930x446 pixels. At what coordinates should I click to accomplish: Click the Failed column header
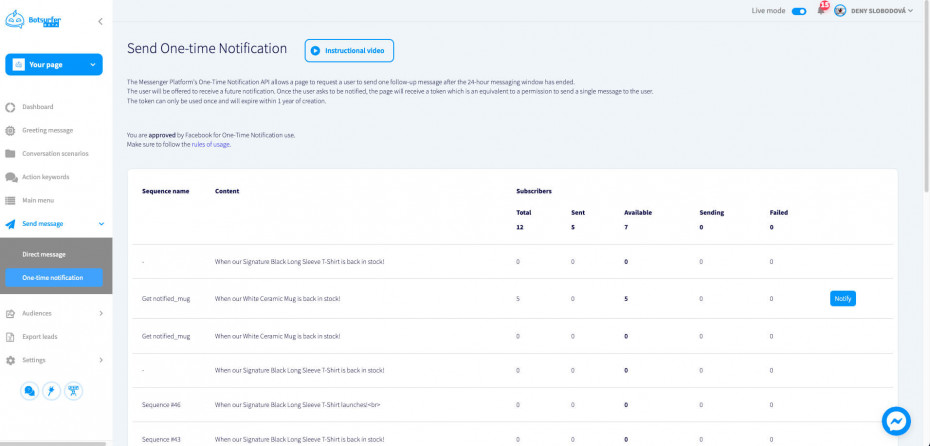779,212
